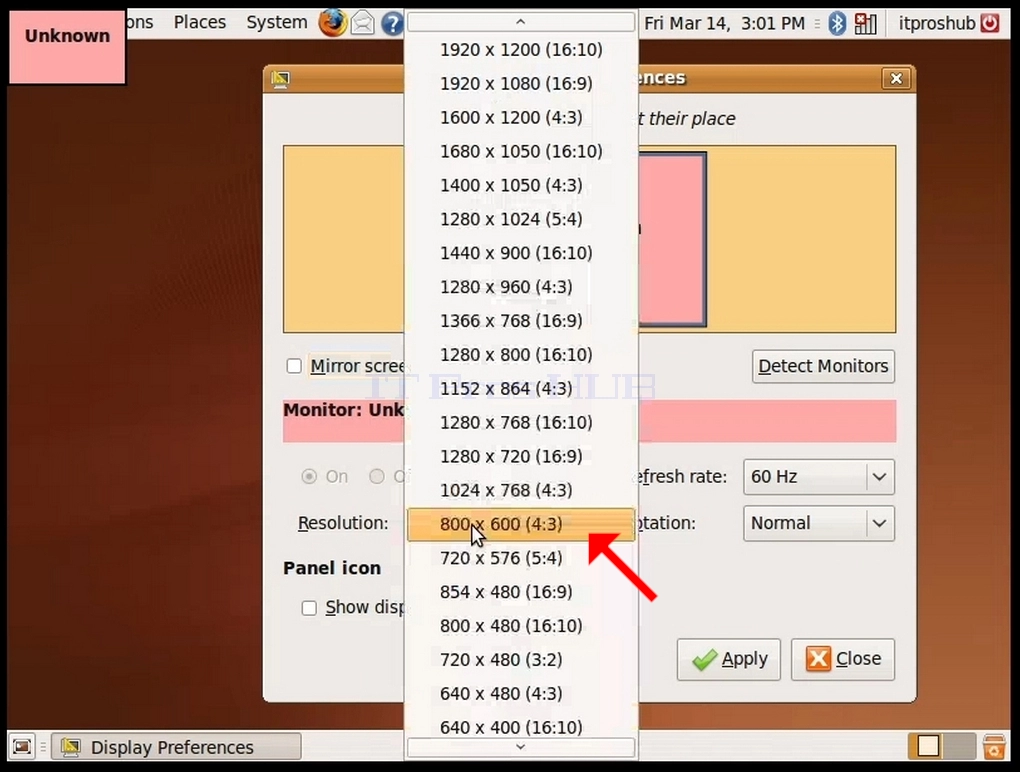This screenshot has height=772, width=1020.
Task: Click the red power button icon
Action: point(990,23)
